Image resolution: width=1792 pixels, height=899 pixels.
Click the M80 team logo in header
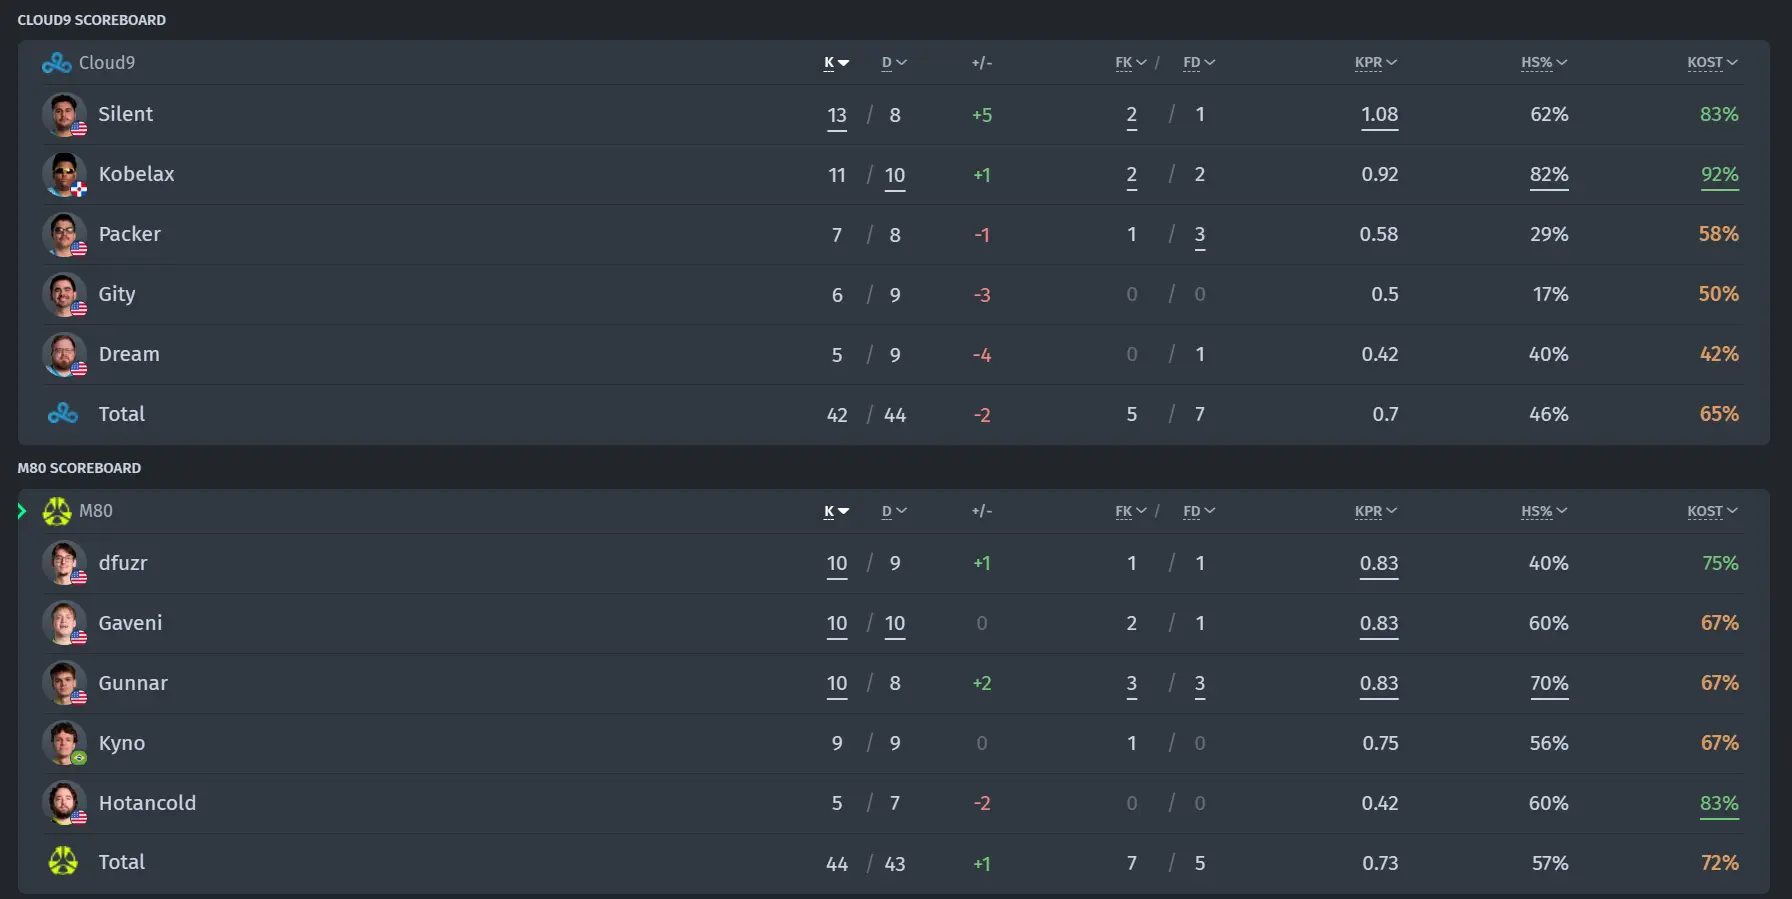pos(57,512)
